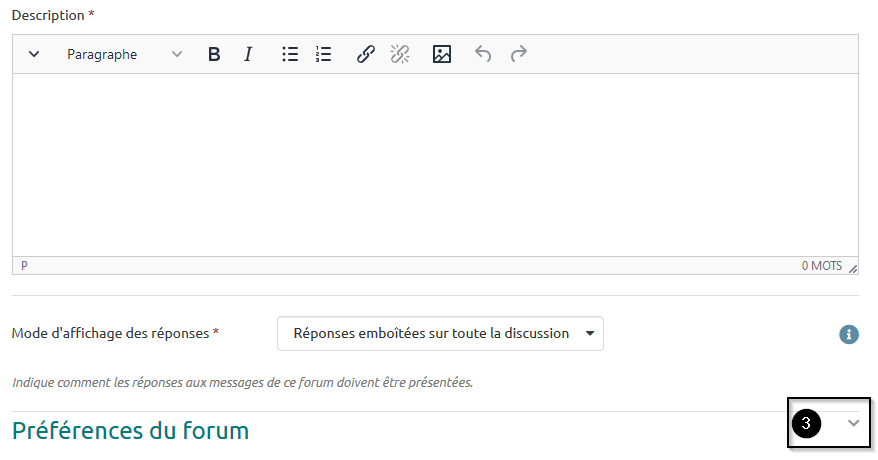Image resolution: width=878 pixels, height=460 pixels.
Task: Click the insert link icon
Action: tap(366, 54)
